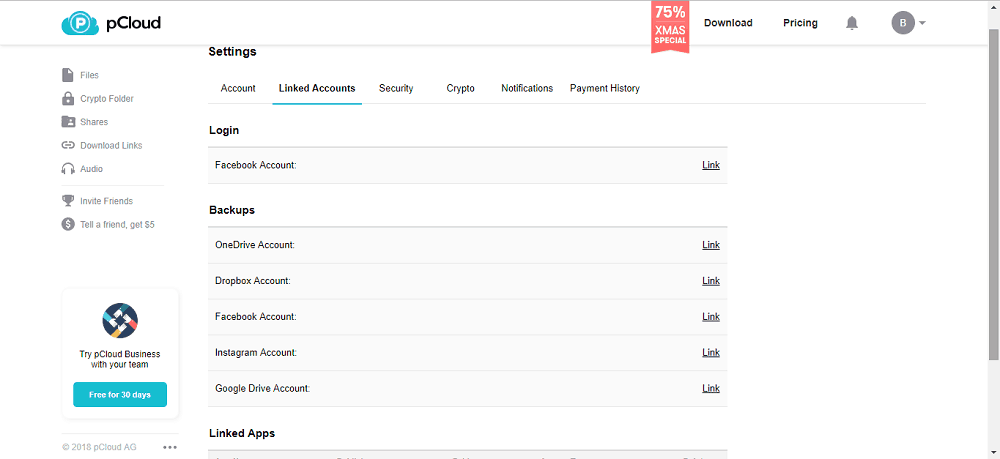Open Shares in the sidebar
The image size is (1000, 459).
tap(94, 122)
